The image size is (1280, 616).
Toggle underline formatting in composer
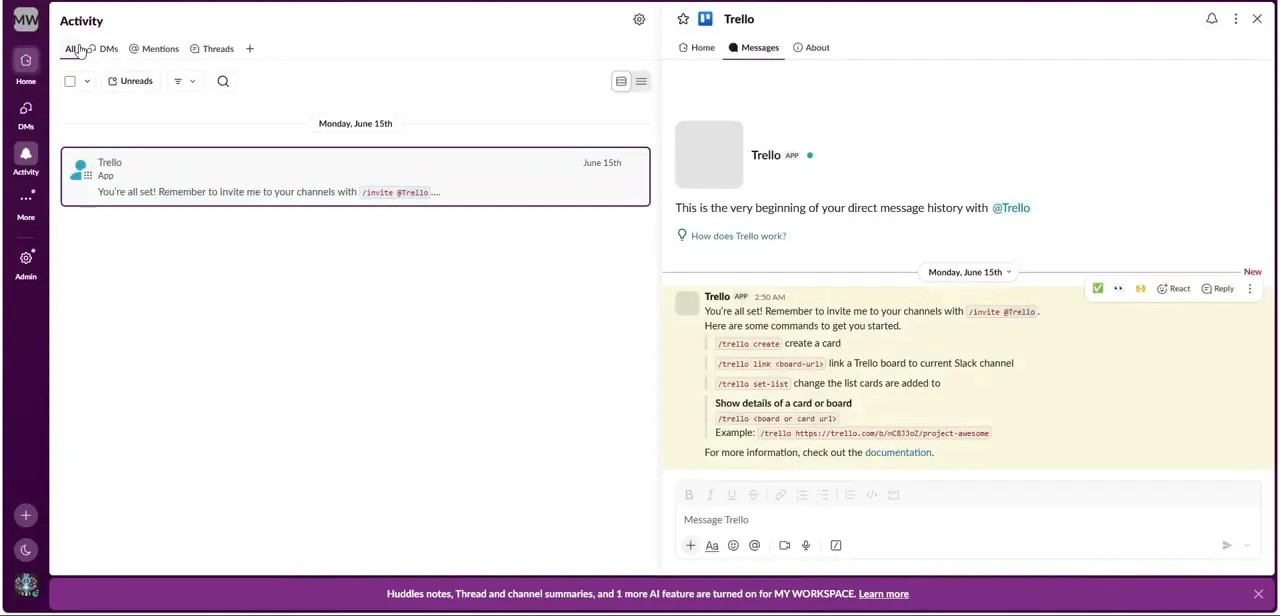(x=732, y=495)
